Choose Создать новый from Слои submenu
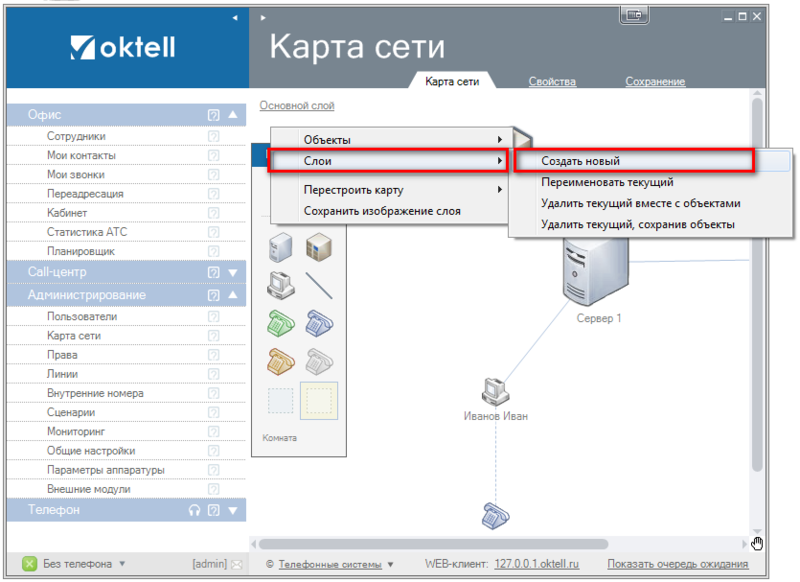Screen dimensions: 800x582 click(x=580, y=161)
